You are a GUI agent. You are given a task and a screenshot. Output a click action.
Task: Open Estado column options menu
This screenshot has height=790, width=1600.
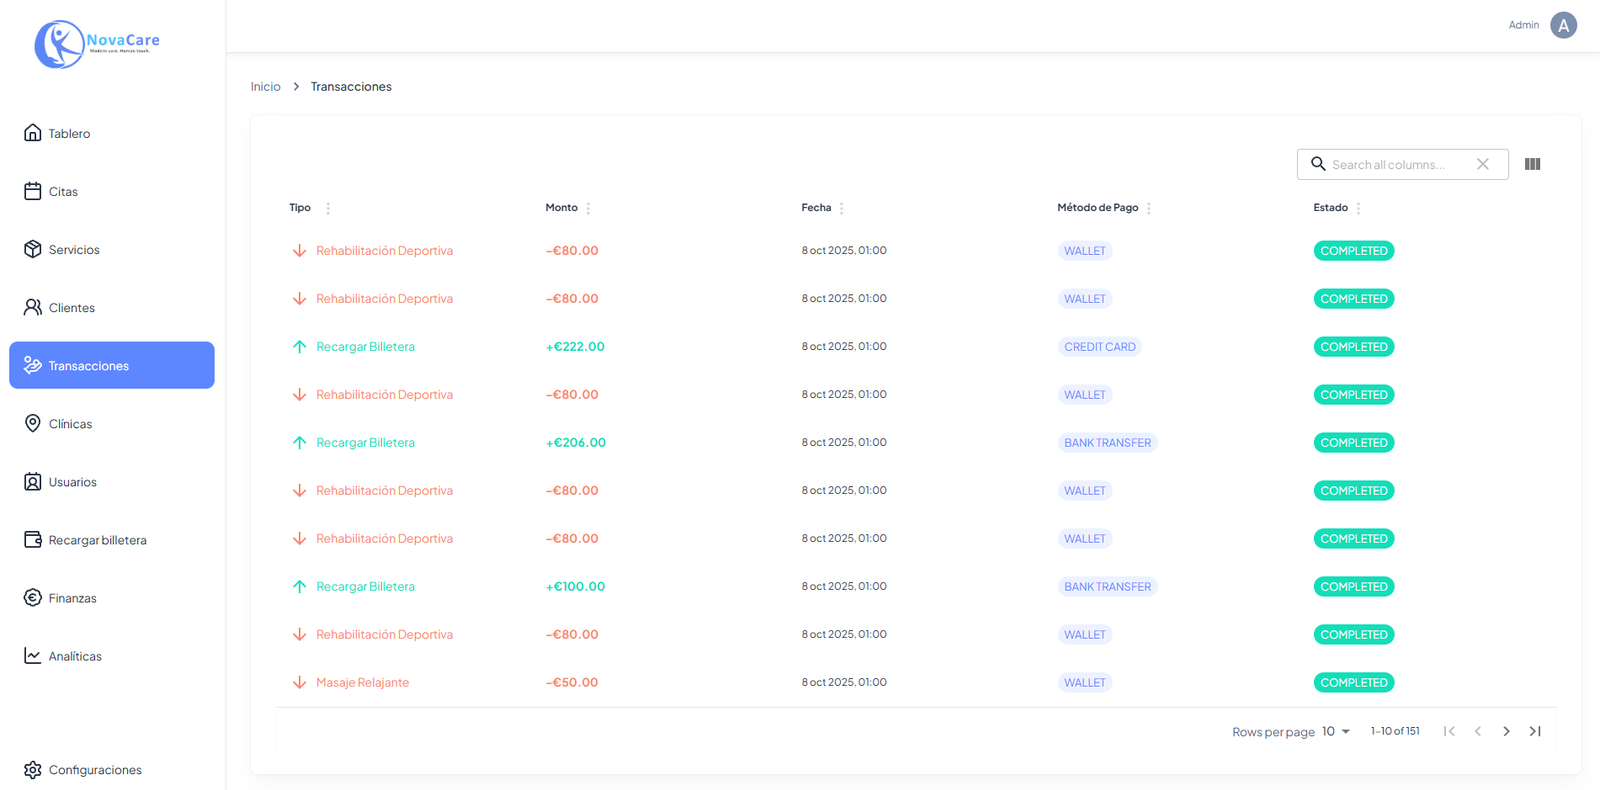(1358, 208)
